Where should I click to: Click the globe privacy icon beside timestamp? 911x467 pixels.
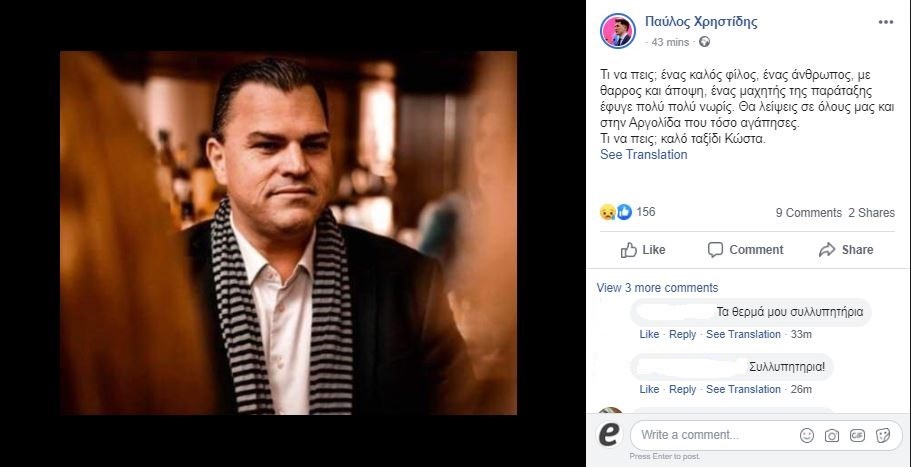tap(705, 42)
